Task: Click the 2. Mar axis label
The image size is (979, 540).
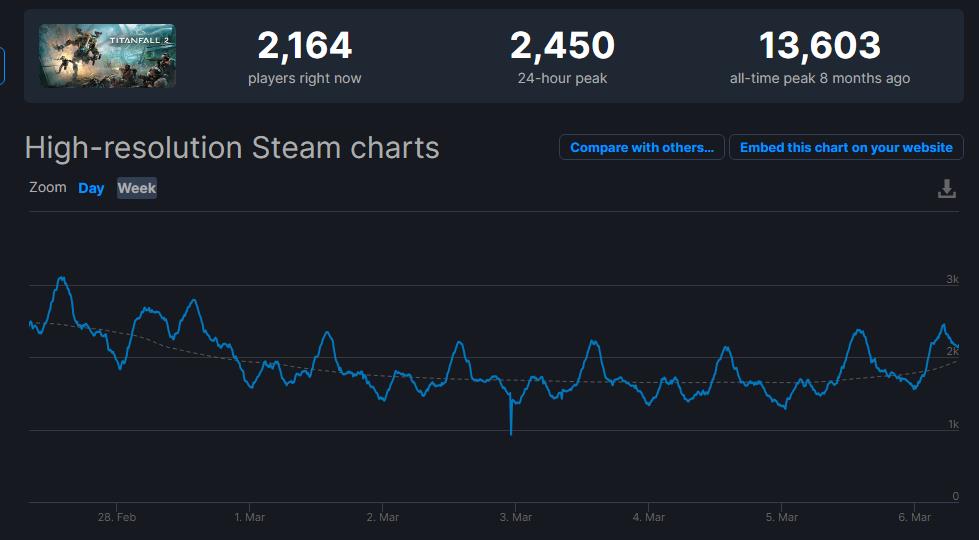Action: click(383, 518)
